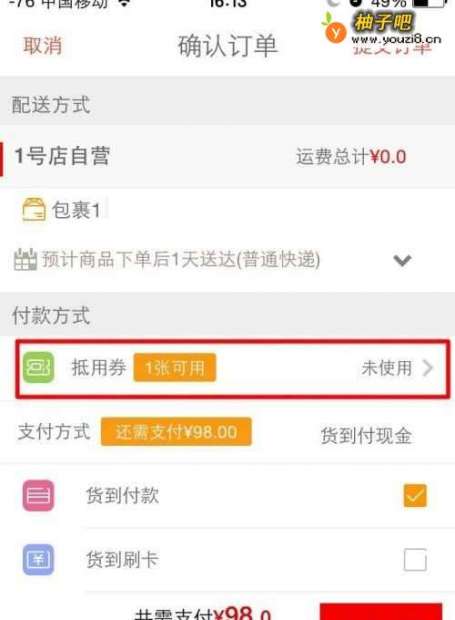Tap the WiFi signal icon in status bar

[x=125, y=3]
